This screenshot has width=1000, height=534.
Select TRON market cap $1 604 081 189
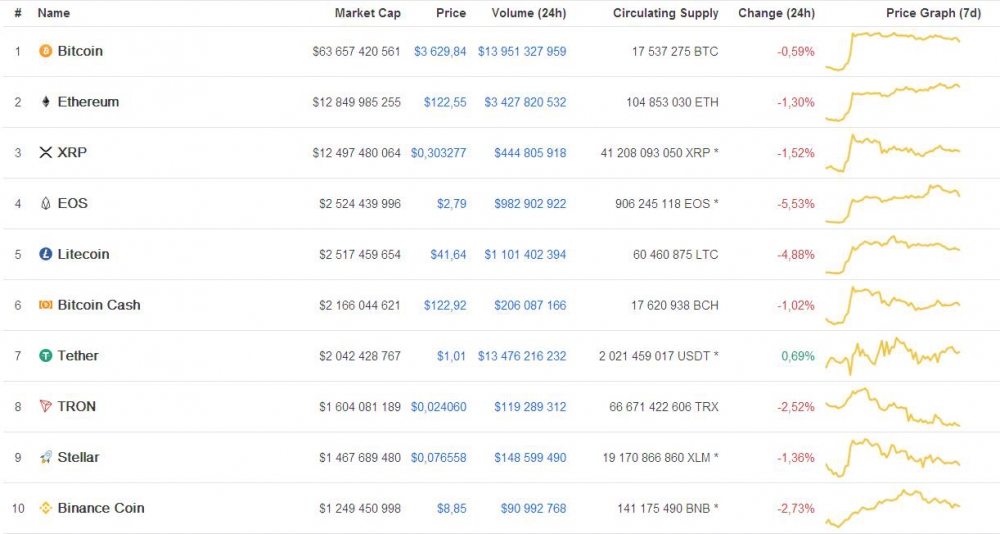click(360, 407)
